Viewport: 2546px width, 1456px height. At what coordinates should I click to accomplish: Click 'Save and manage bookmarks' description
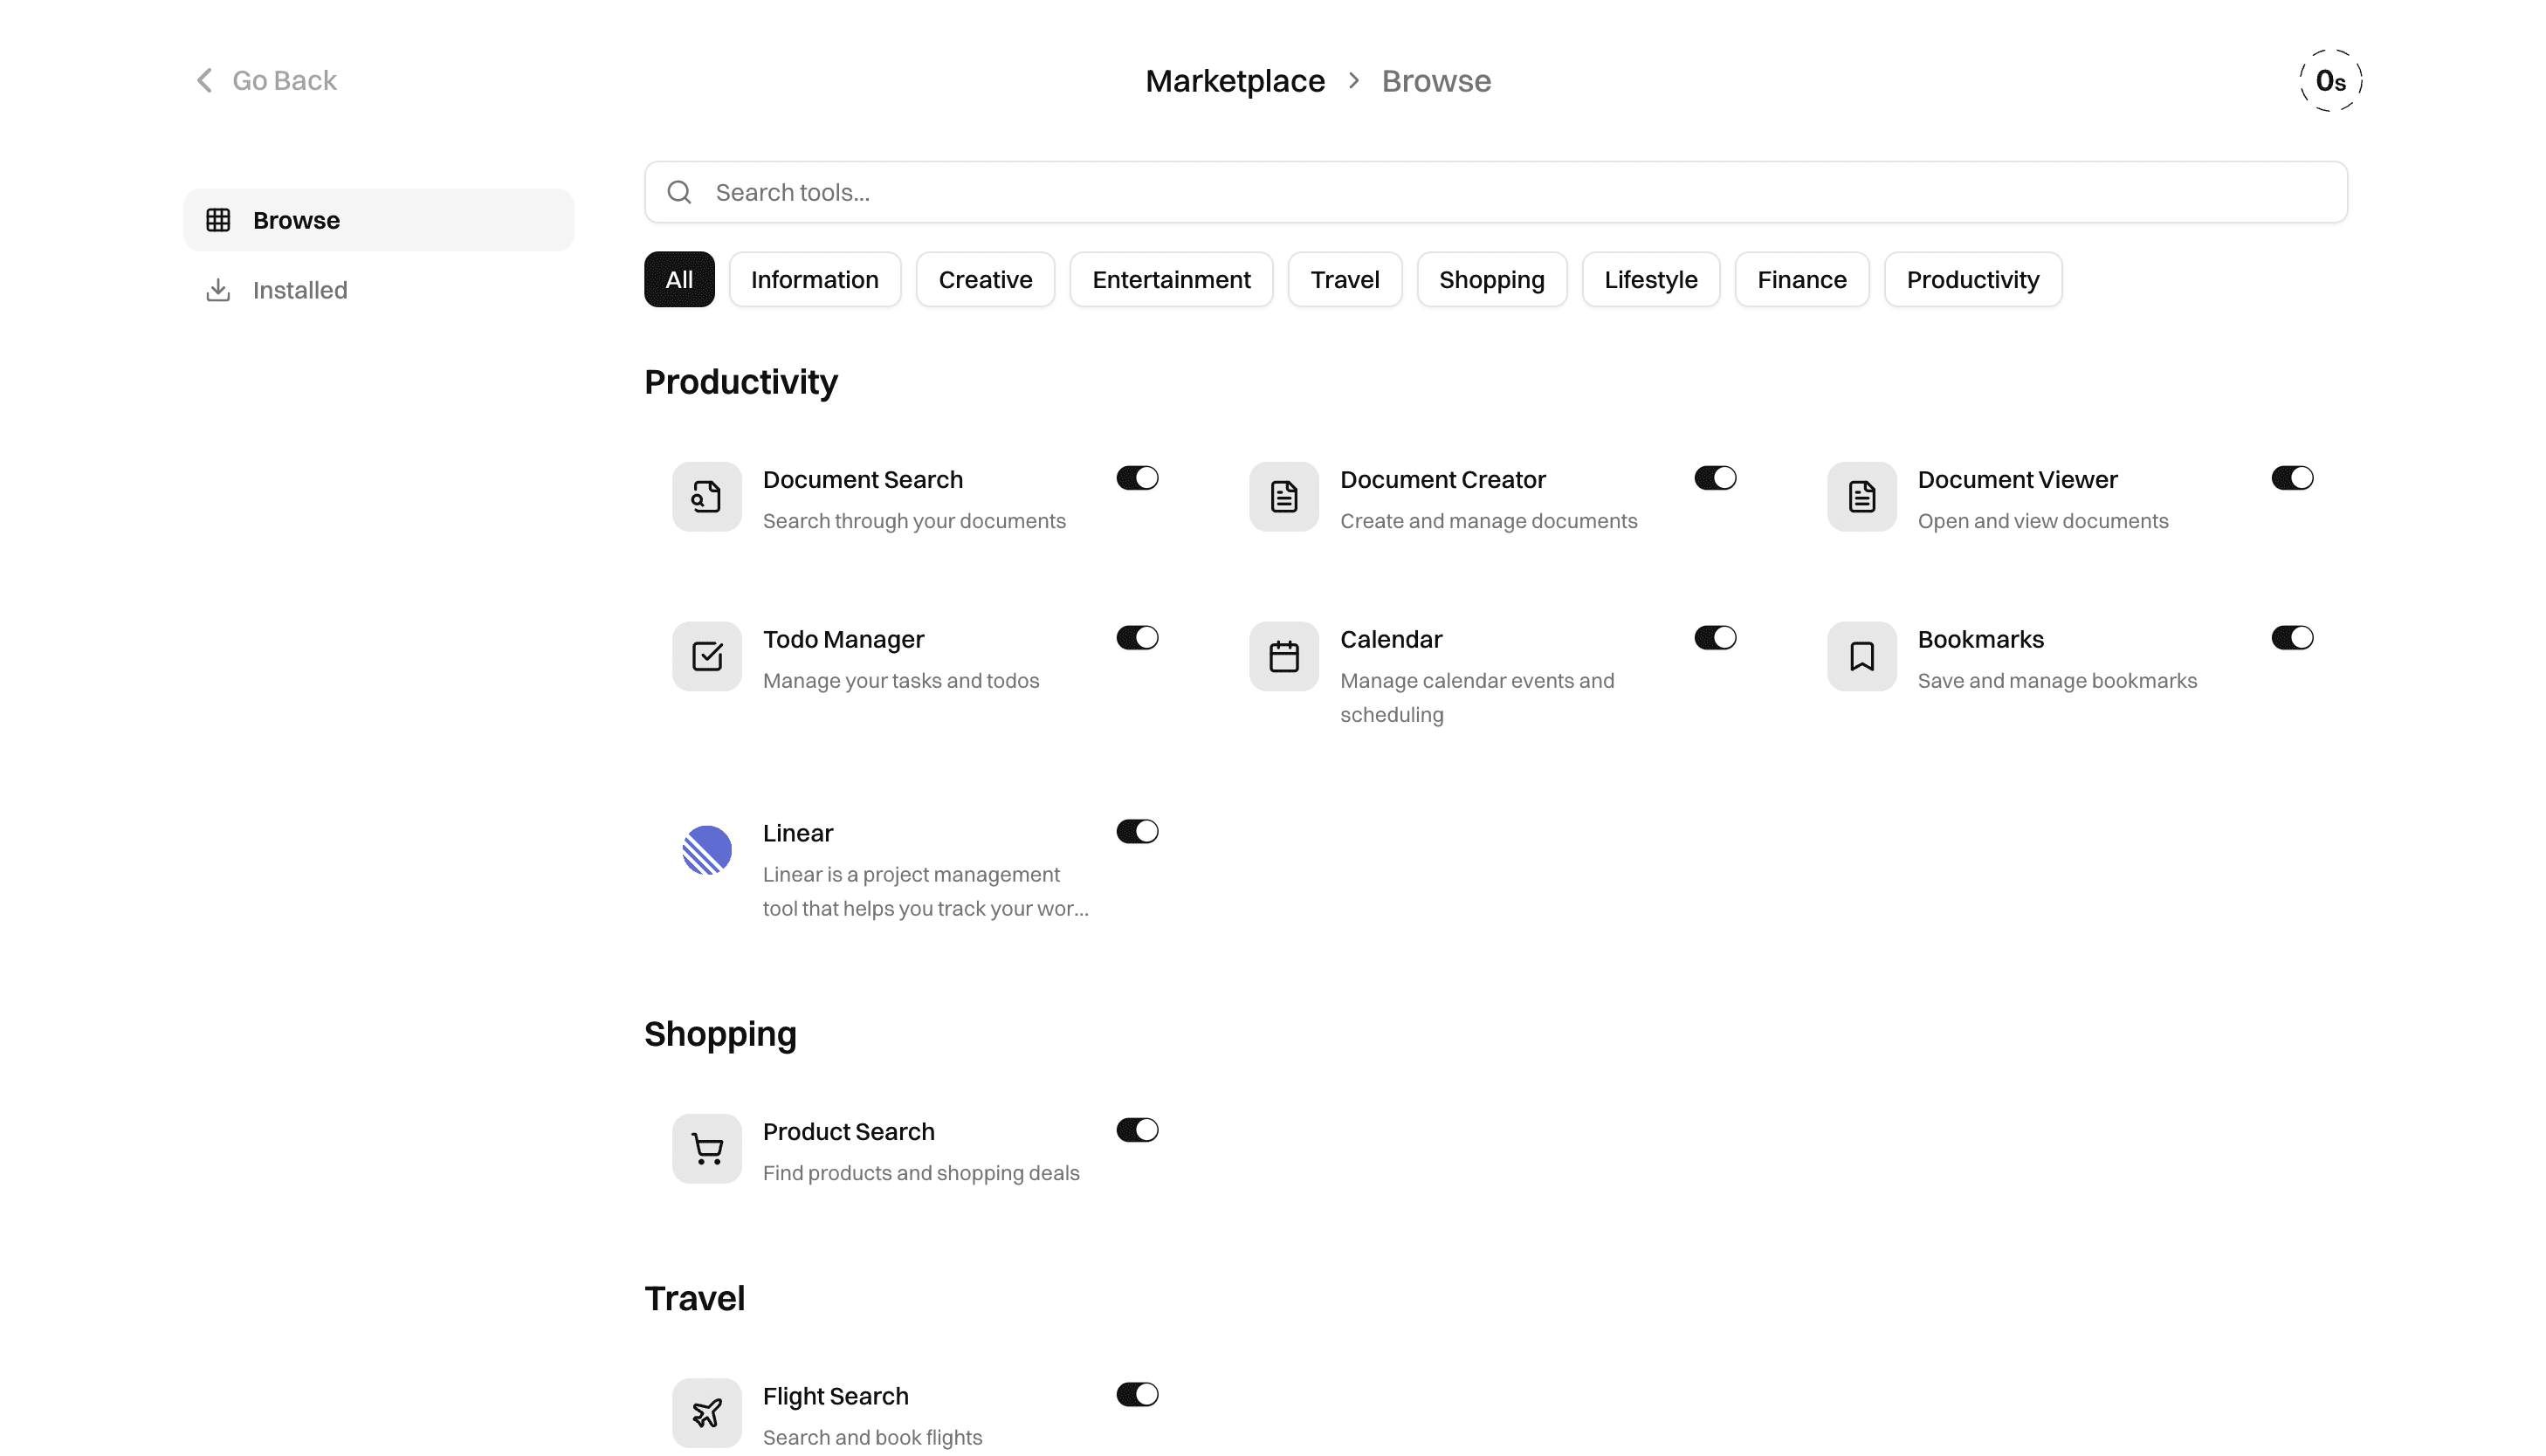coord(2056,681)
